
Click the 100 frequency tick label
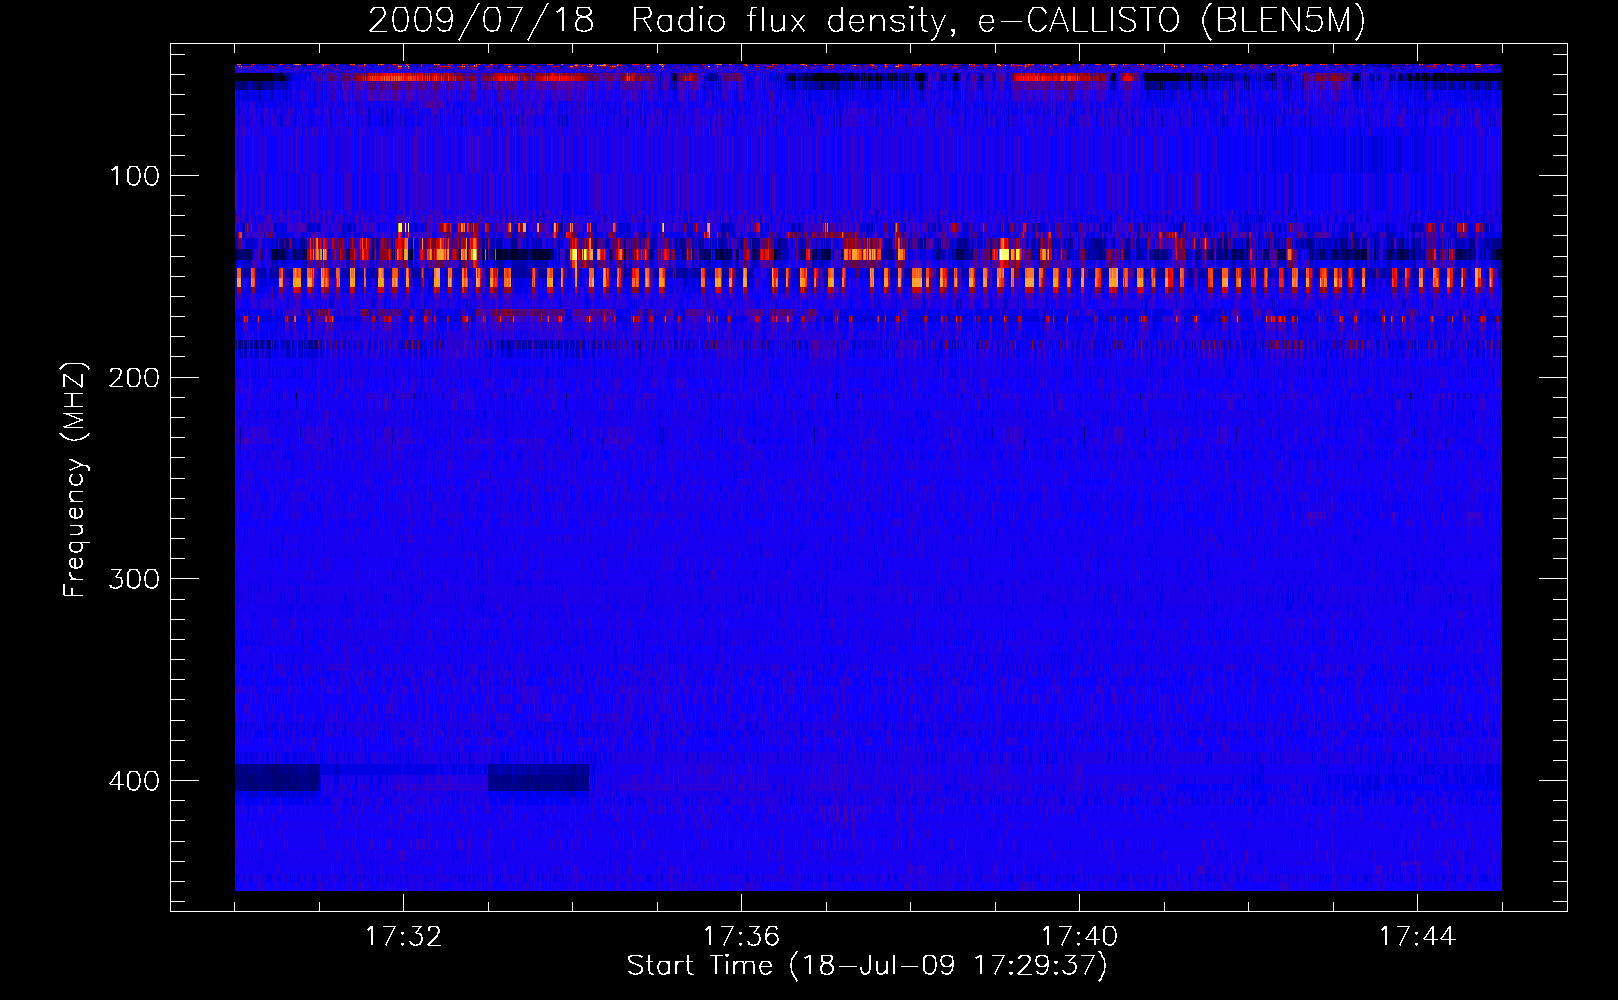click(134, 176)
